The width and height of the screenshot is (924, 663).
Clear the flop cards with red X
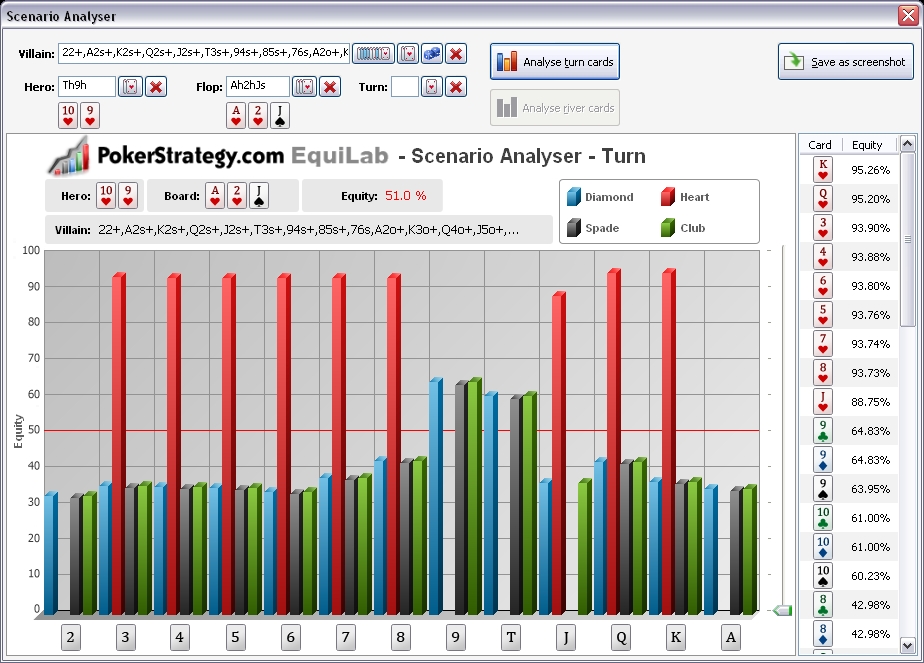pyautogui.click(x=330, y=87)
